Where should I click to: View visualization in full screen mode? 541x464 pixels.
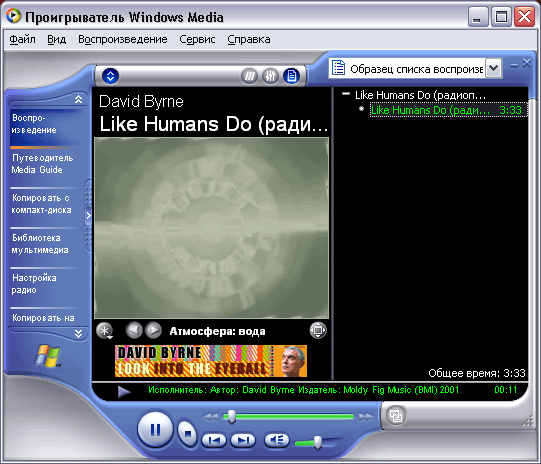(318, 330)
